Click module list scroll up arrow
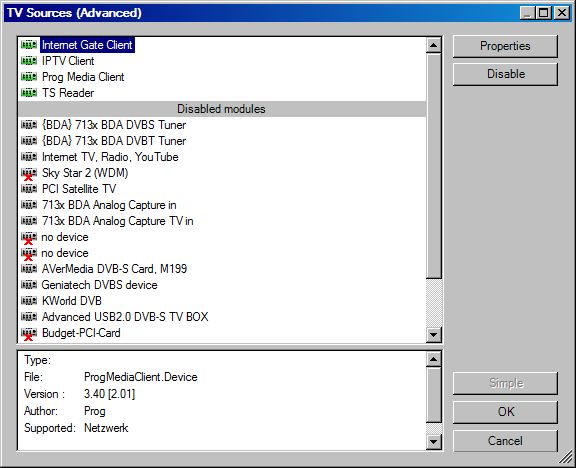The width and height of the screenshot is (576, 468). pos(433,45)
